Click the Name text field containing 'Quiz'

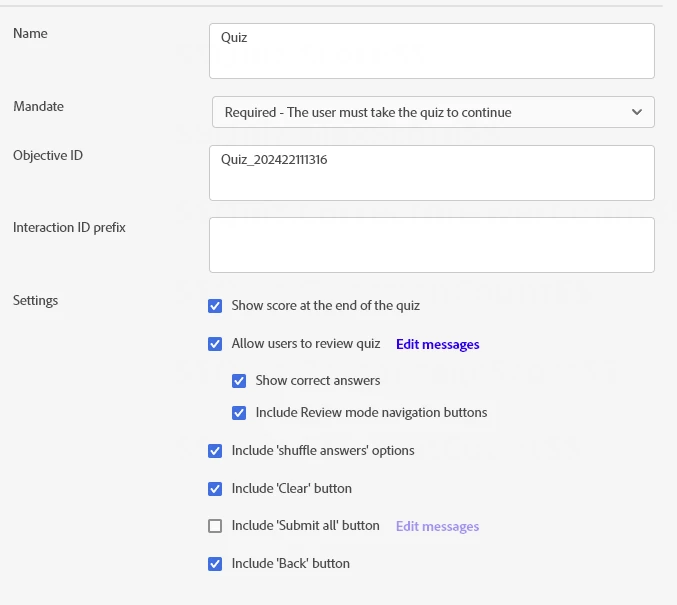click(x=431, y=51)
